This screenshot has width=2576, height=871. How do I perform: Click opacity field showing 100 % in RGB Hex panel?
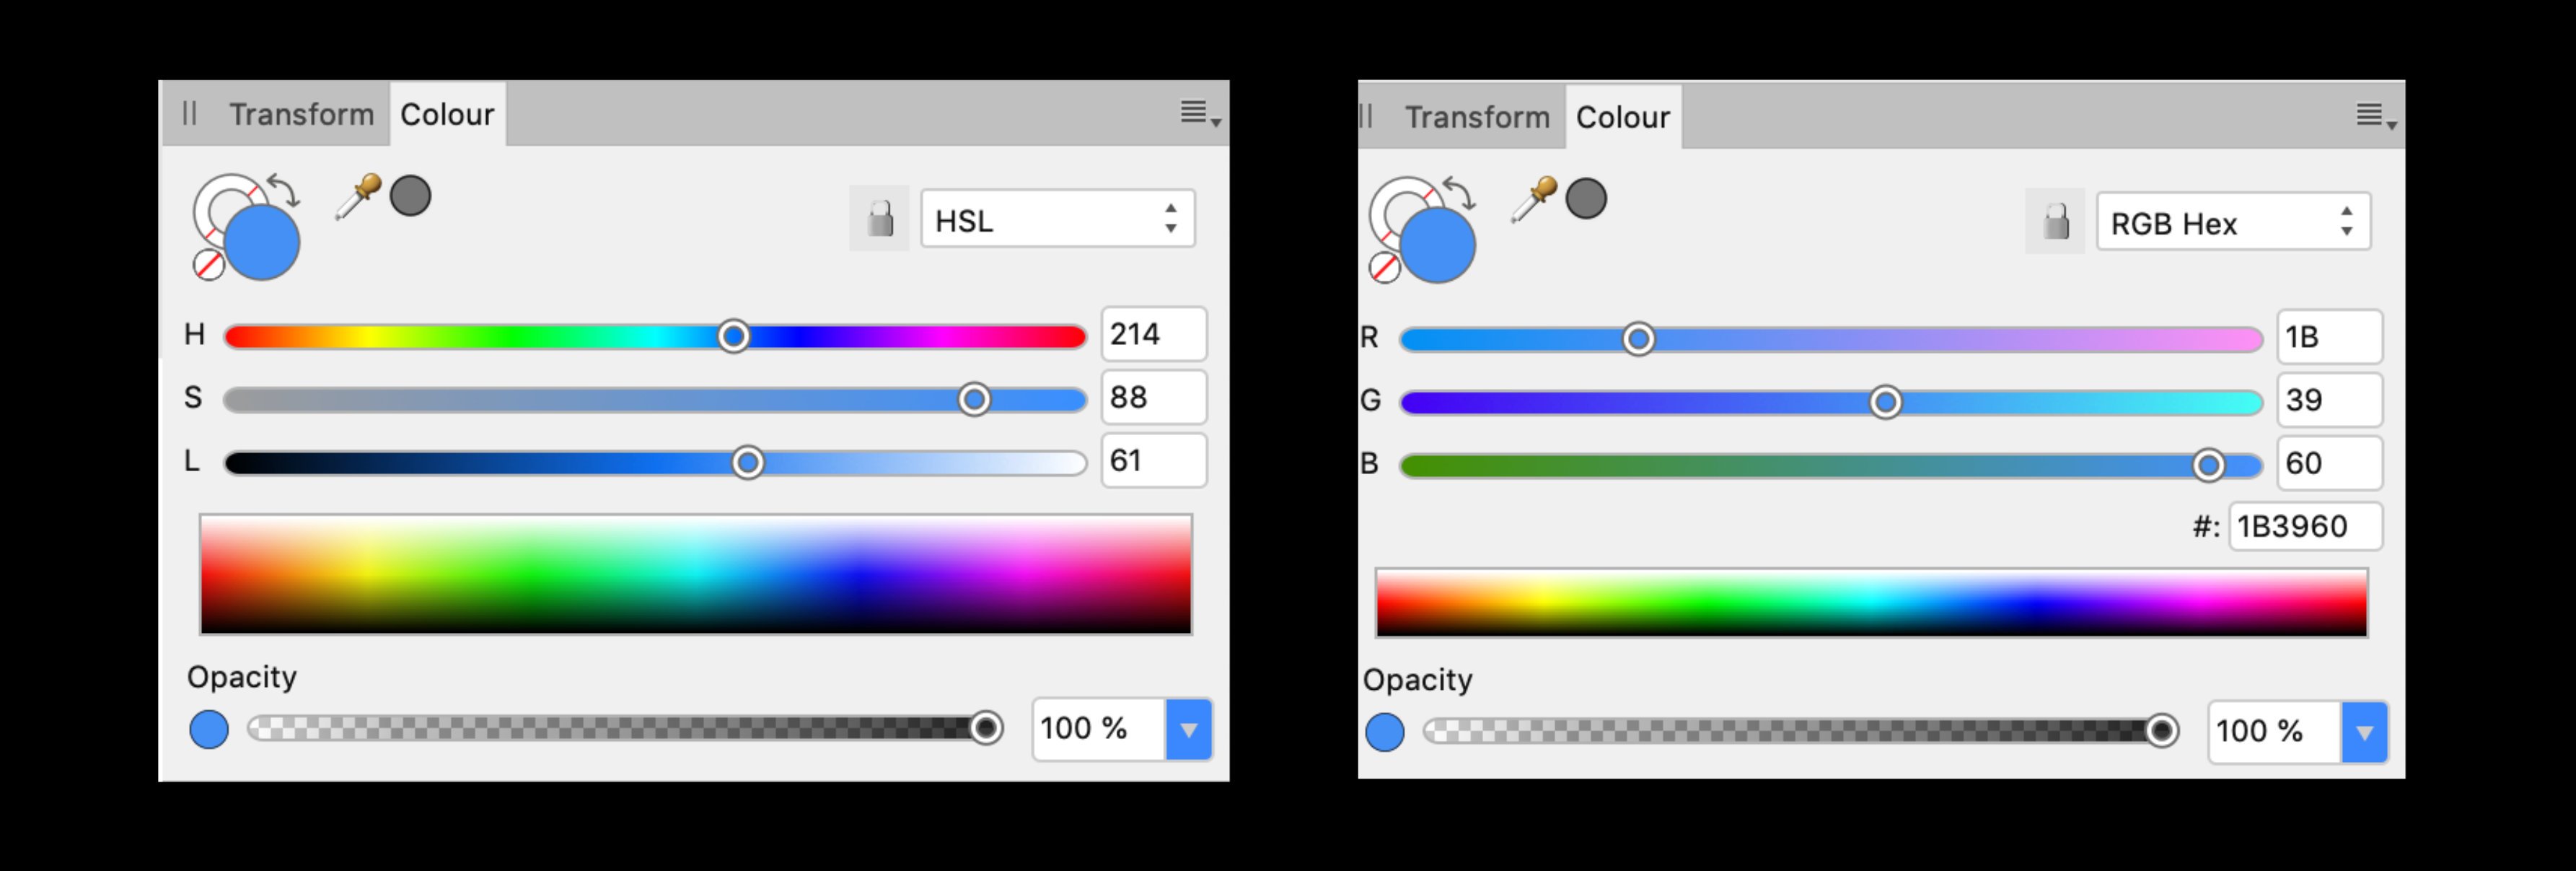pyautogui.click(x=2275, y=732)
